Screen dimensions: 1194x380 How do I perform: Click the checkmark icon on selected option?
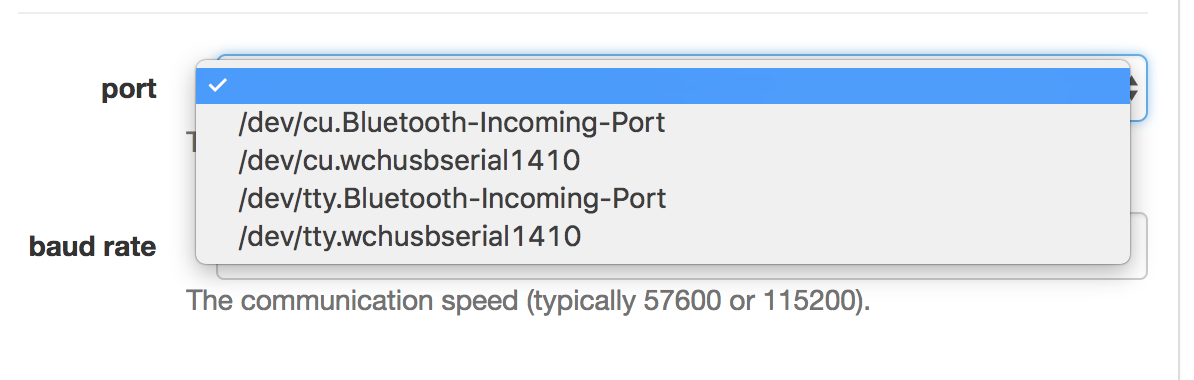click(218, 85)
